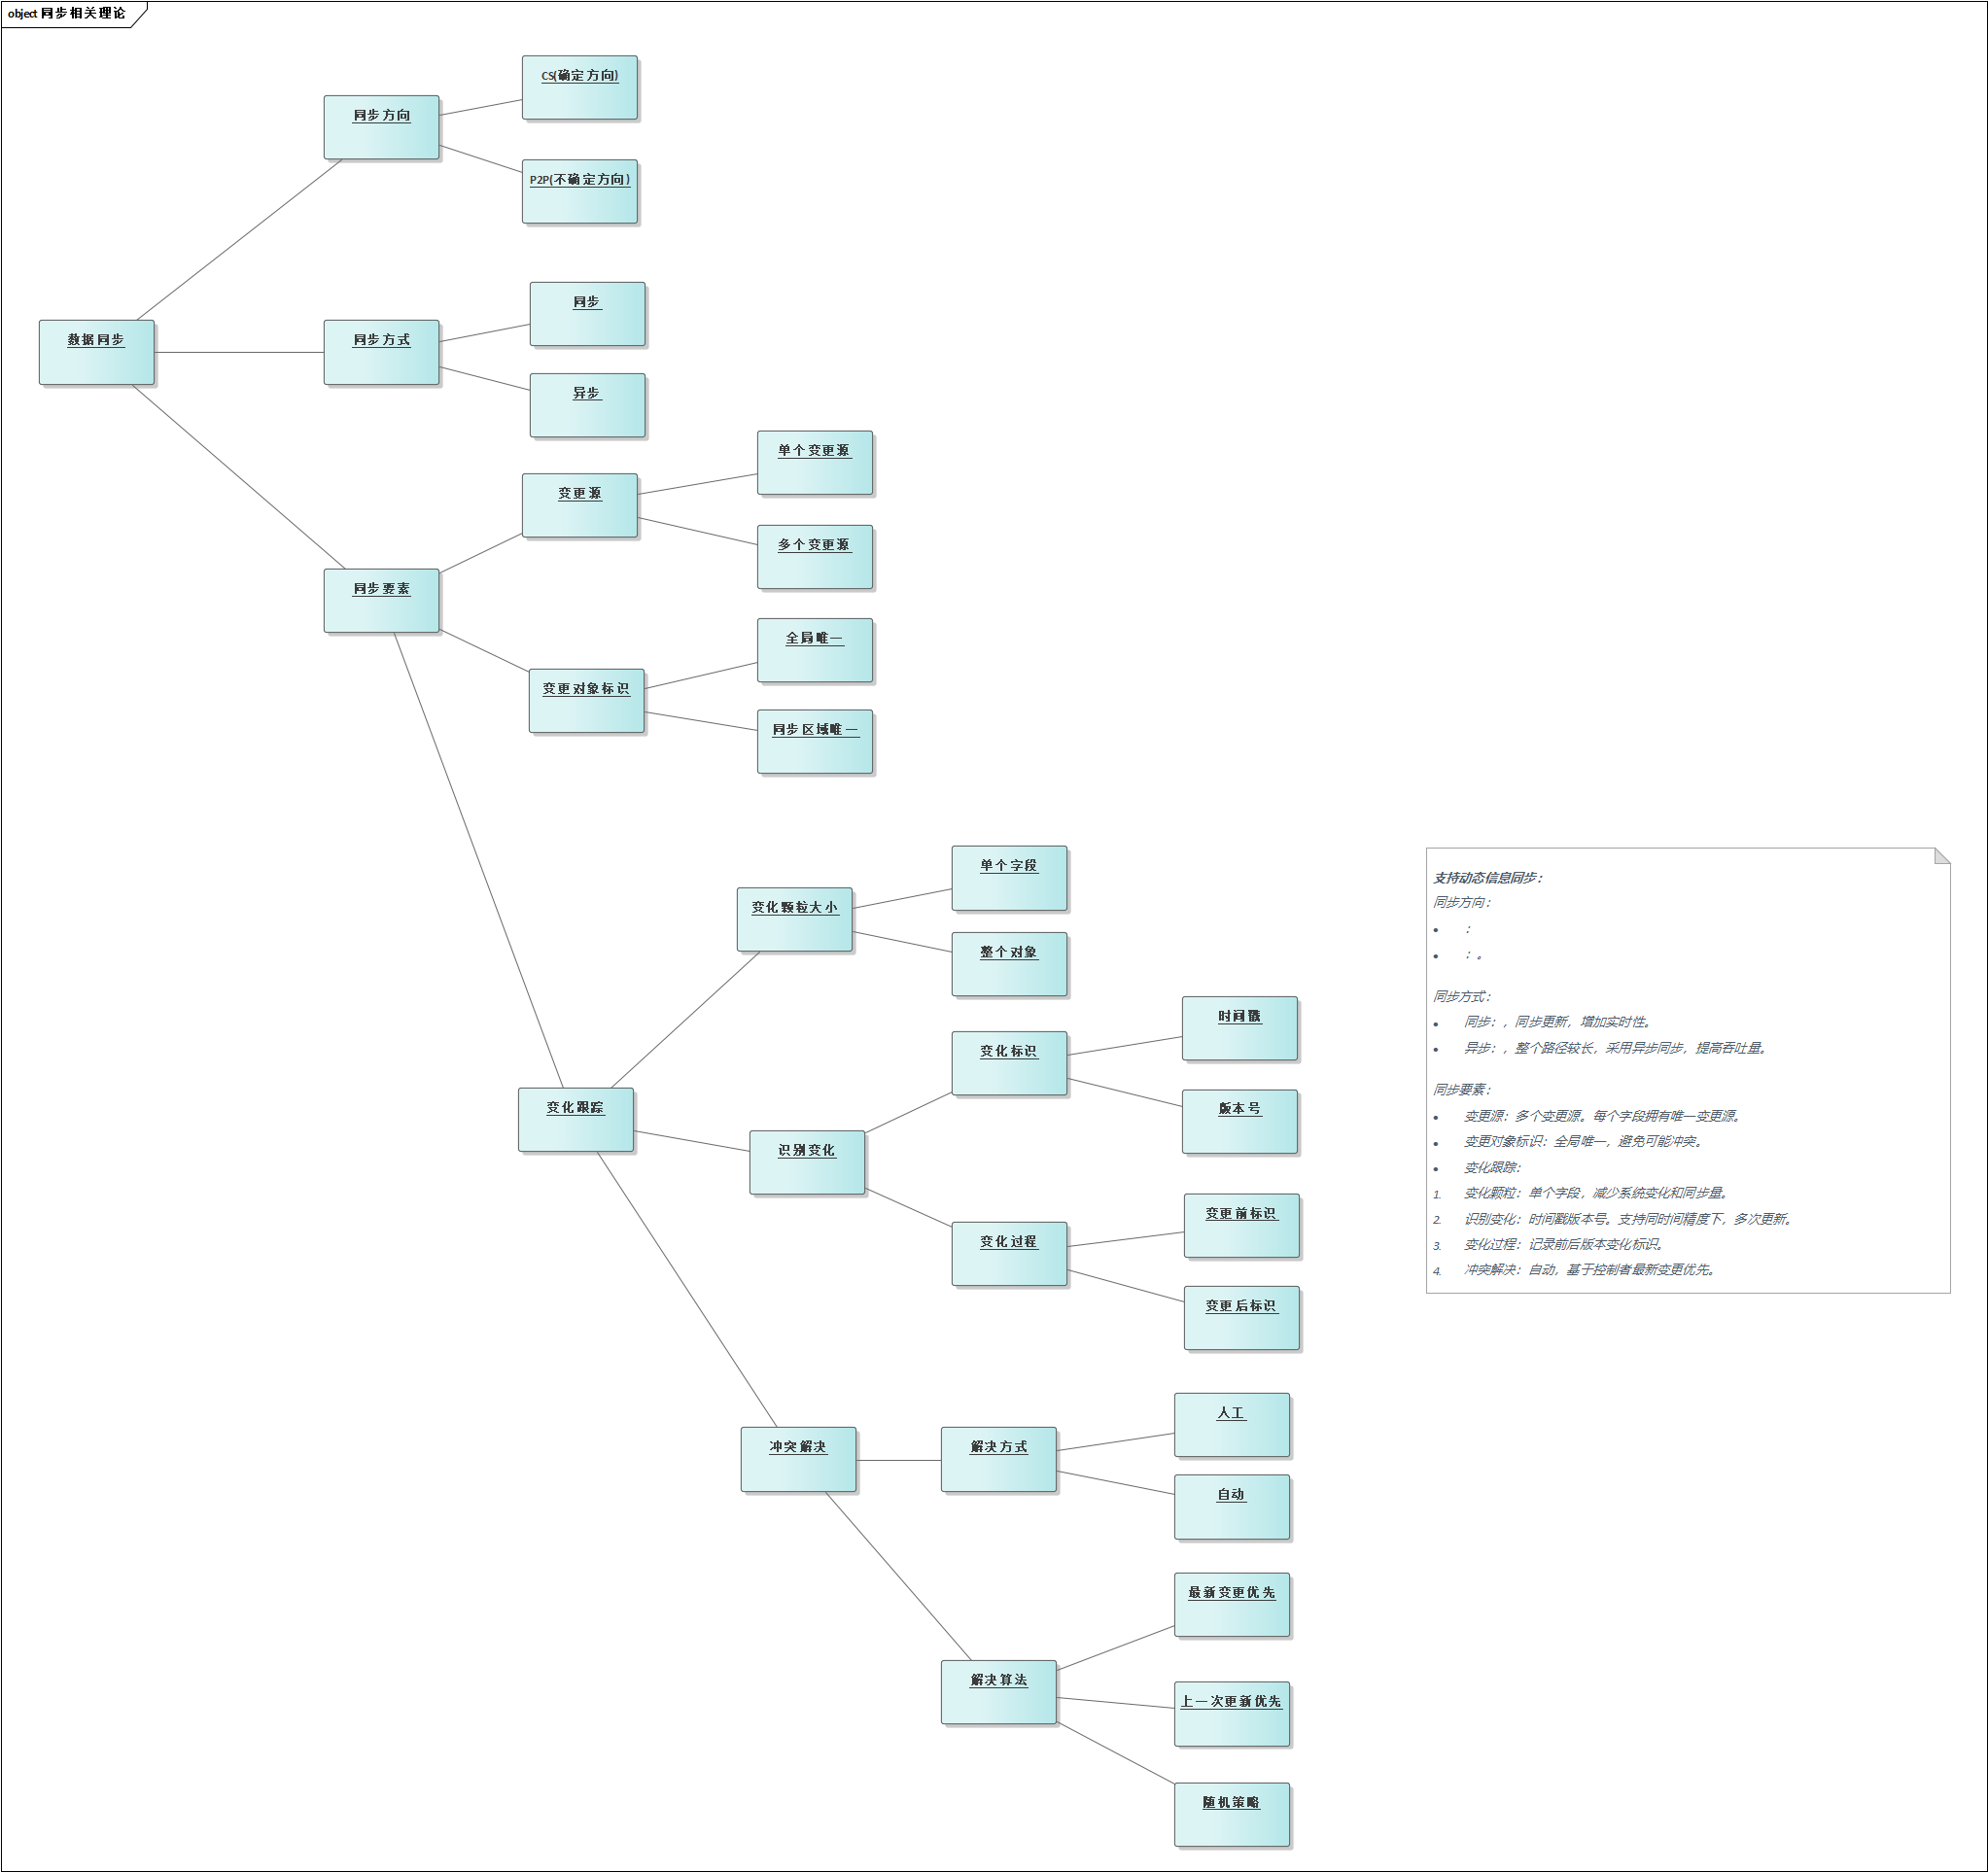
Task: Select the 随机策略 node
Action: pos(1232,1815)
